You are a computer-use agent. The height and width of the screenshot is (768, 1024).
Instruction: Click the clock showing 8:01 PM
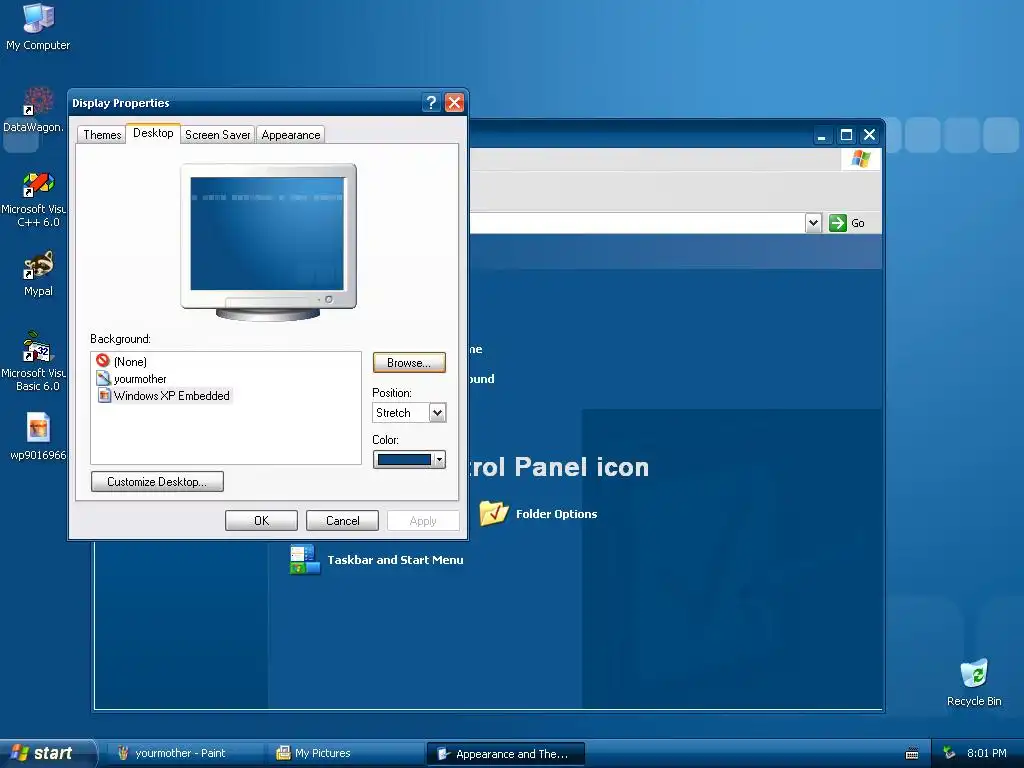[x=986, y=753]
